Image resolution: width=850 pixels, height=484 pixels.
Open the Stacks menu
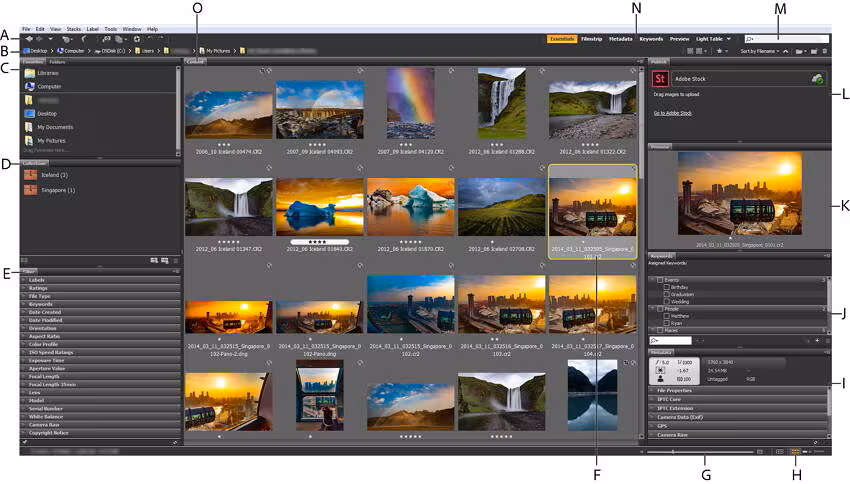tap(74, 29)
